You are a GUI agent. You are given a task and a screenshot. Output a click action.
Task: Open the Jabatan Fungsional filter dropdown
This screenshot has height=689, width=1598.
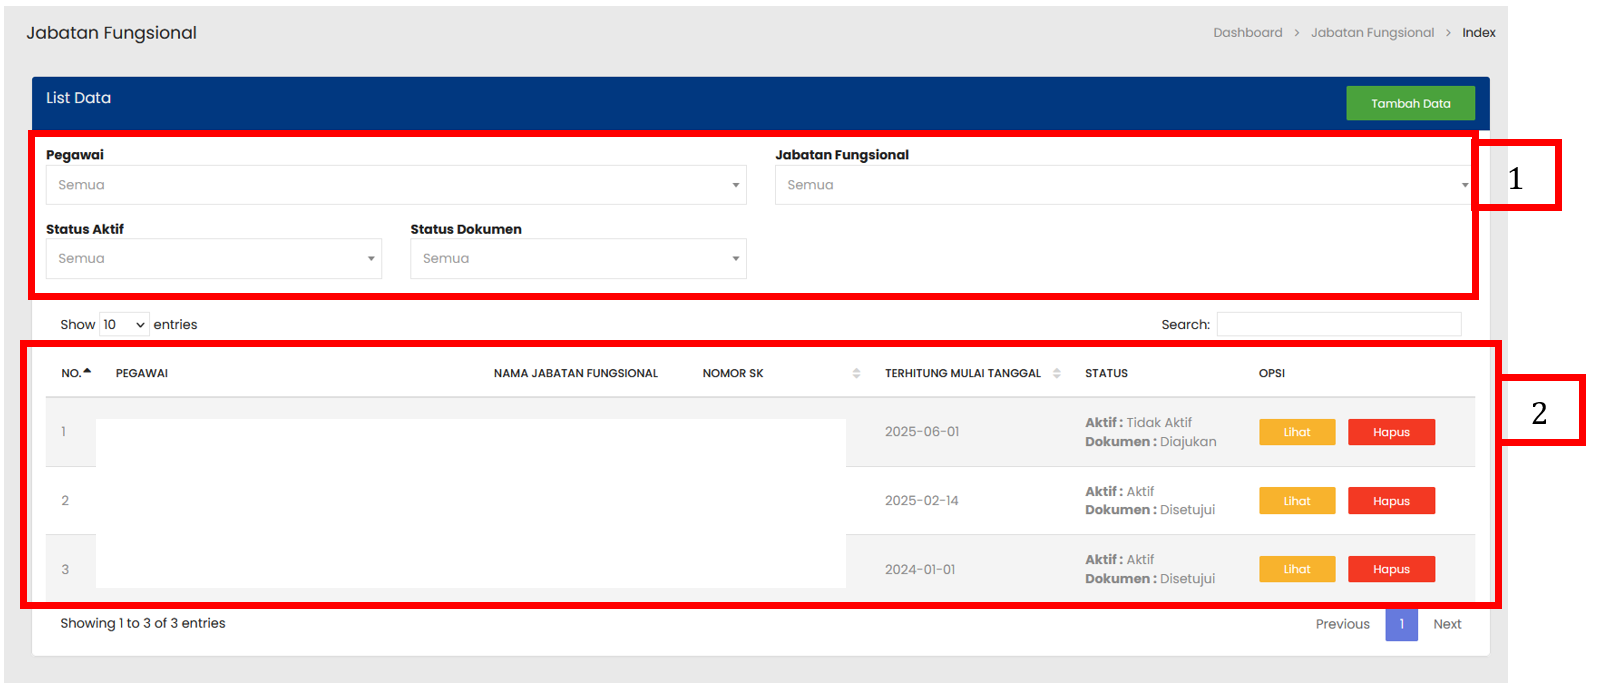pos(1122,185)
